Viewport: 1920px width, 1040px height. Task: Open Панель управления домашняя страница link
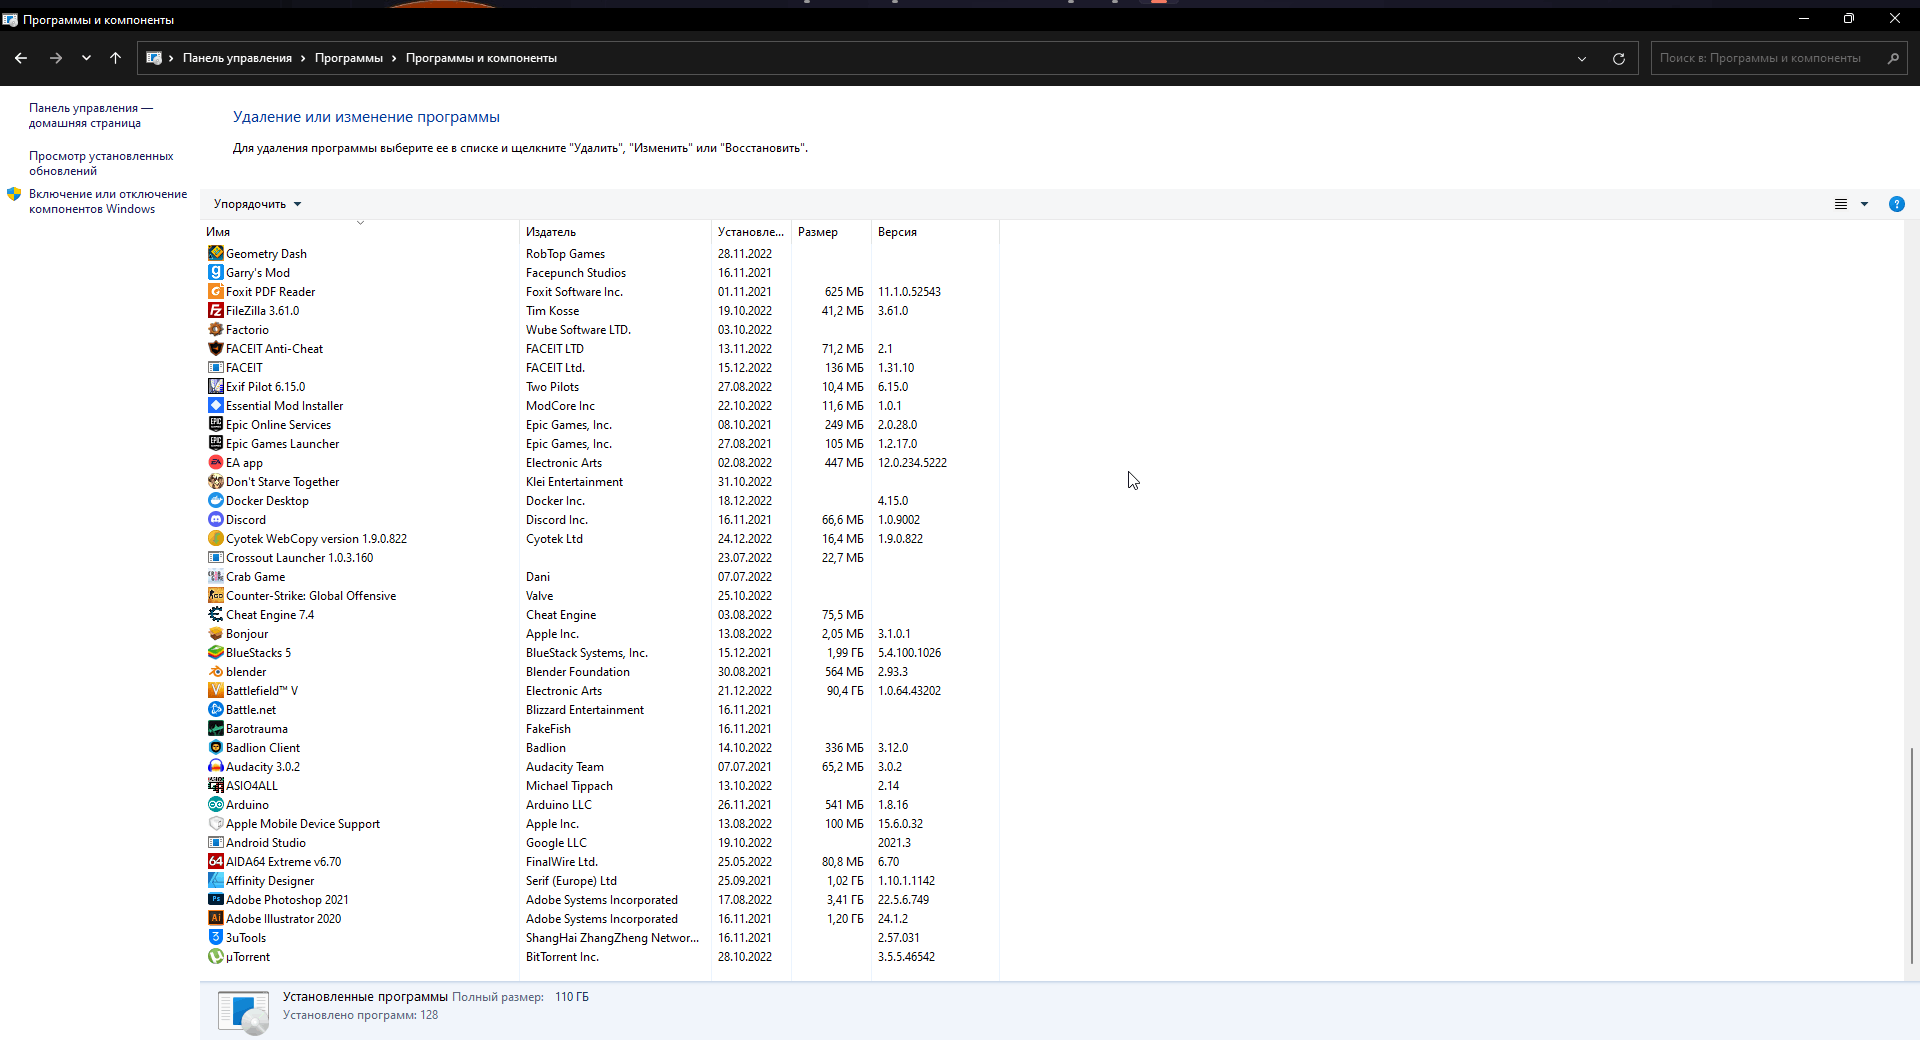click(91, 115)
